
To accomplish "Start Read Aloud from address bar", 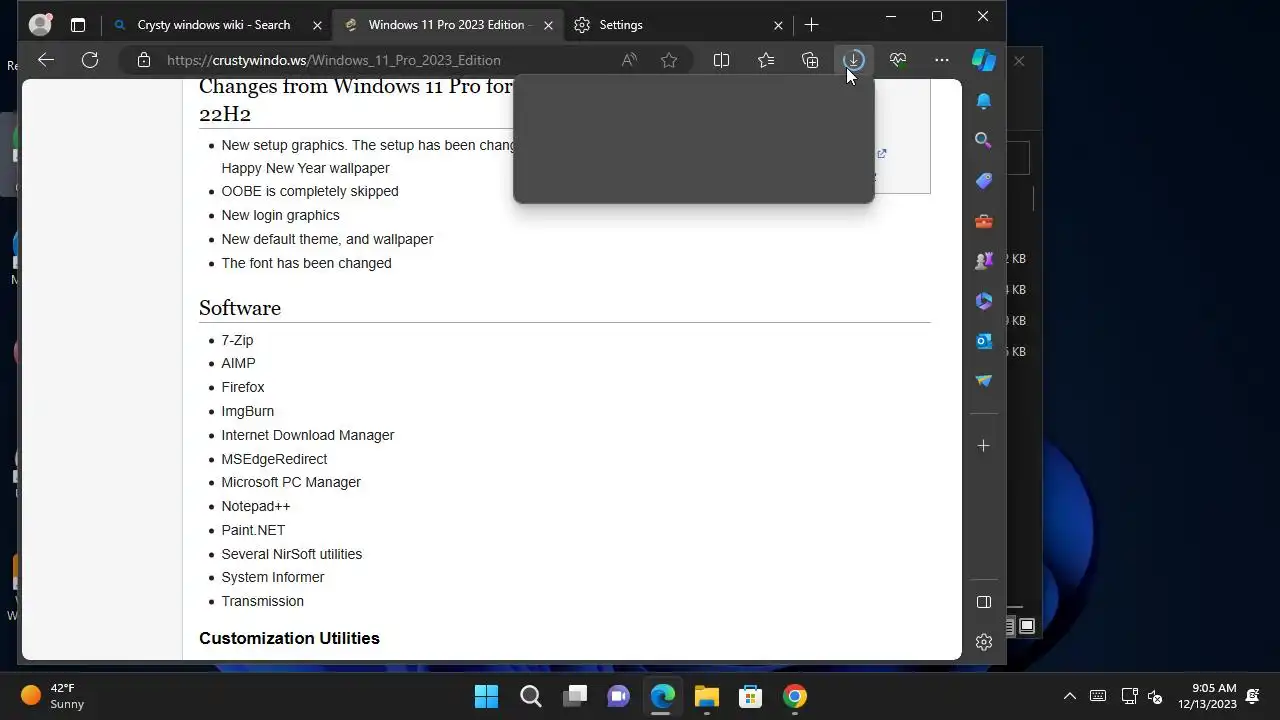I will 629,60.
